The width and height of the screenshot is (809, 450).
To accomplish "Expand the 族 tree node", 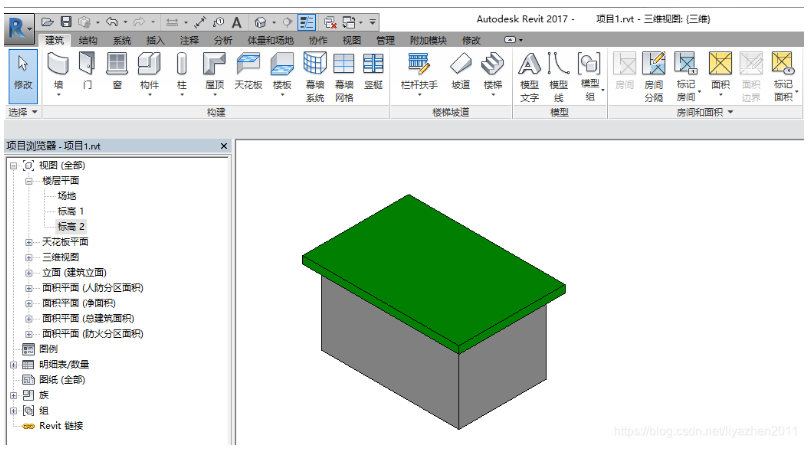I will (x=13, y=395).
